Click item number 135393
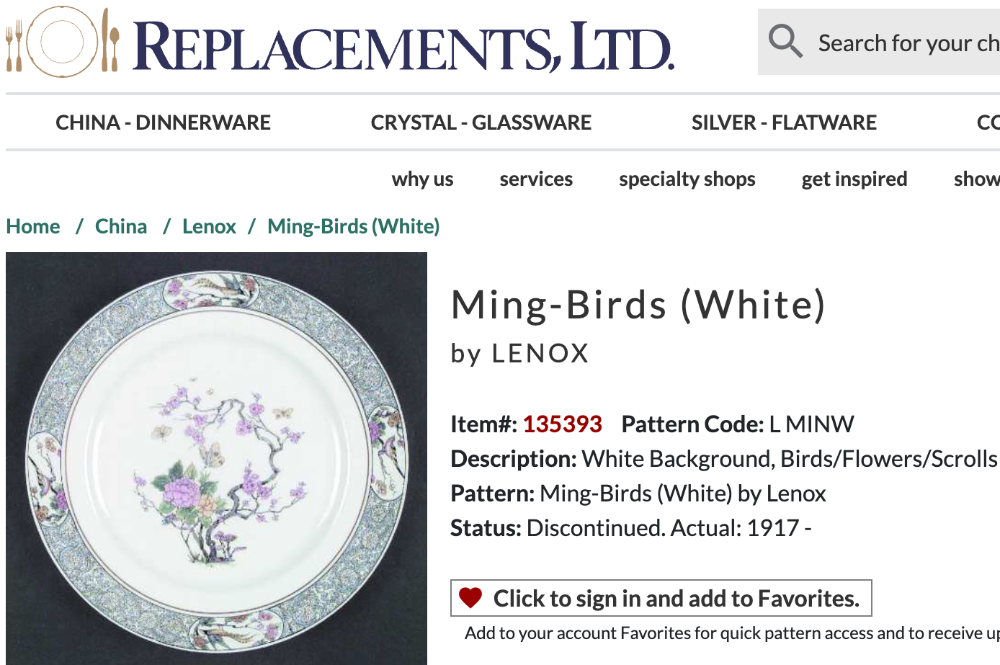This screenshot has width=1000, height=665. point(562,424)
